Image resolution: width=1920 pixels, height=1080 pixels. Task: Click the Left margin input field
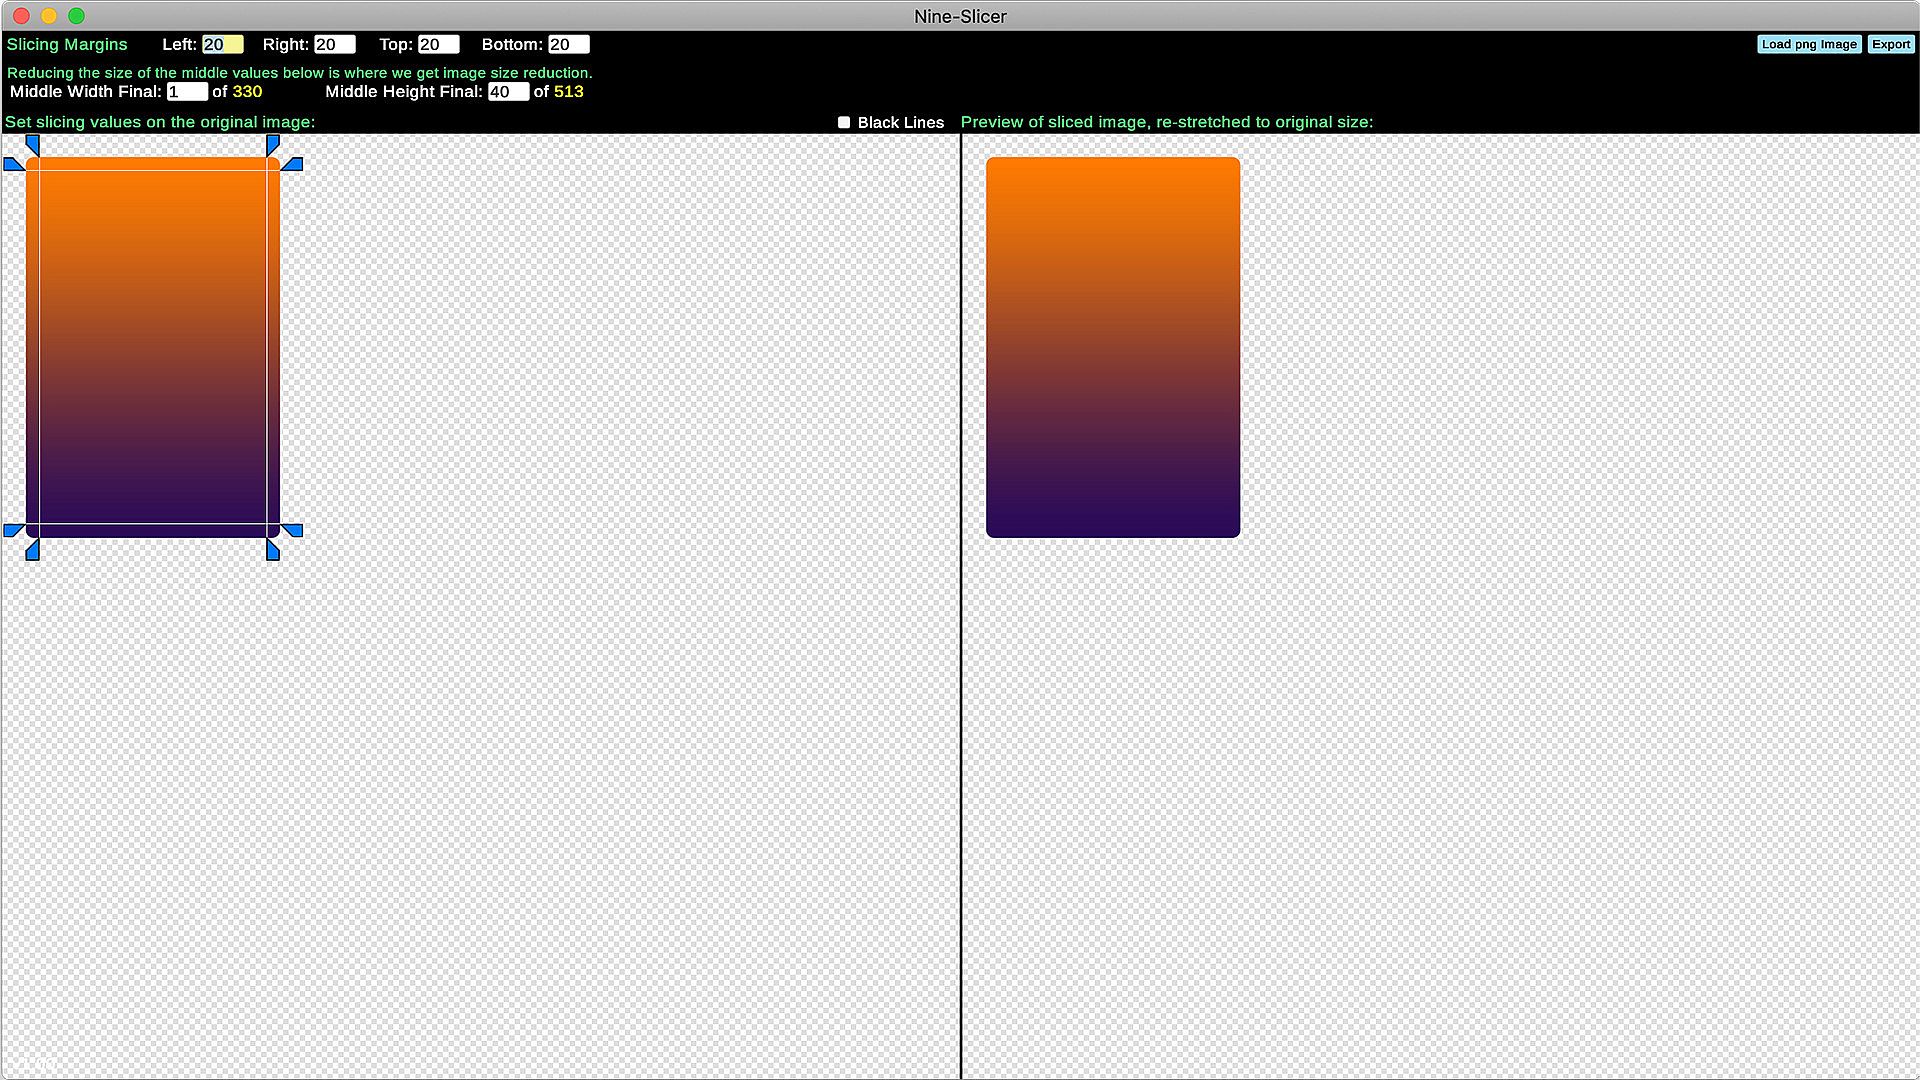pyautogui.click(x=222, y=44)
